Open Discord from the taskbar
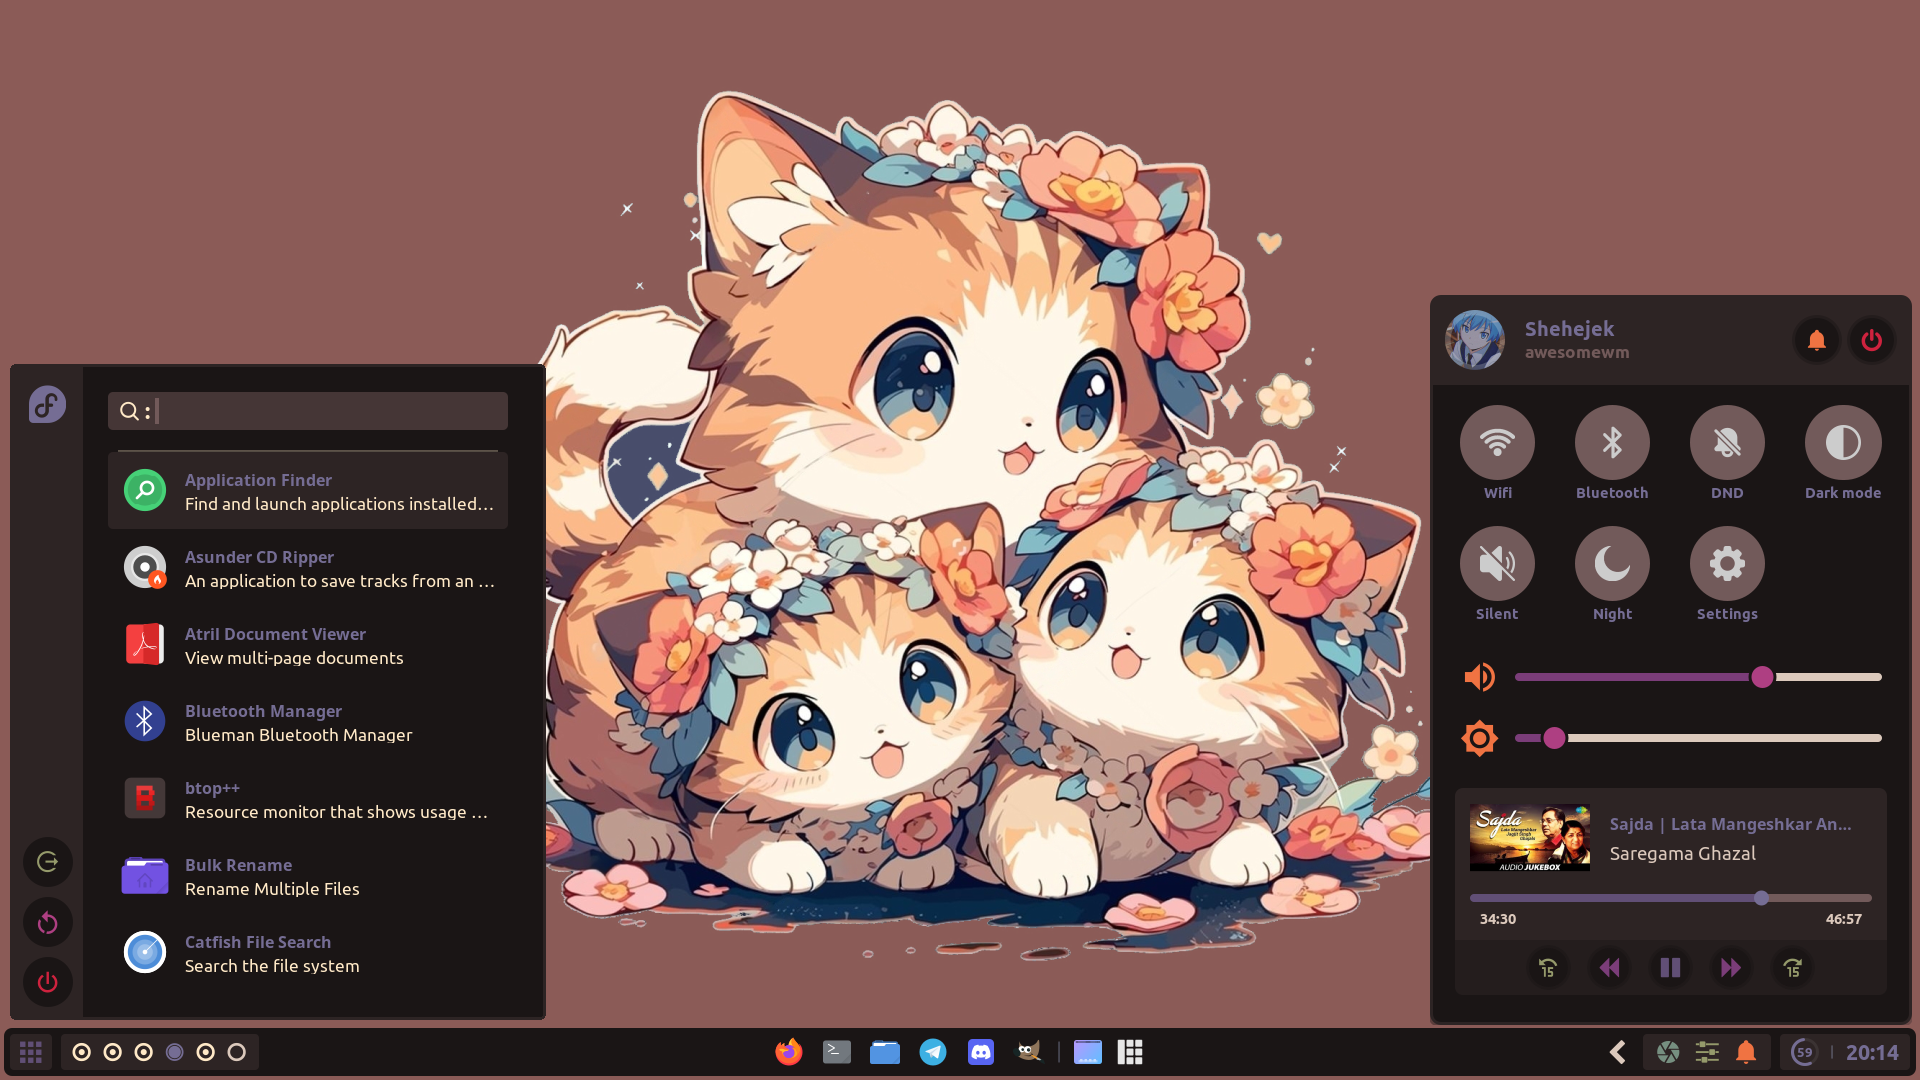 point(981,1052)
